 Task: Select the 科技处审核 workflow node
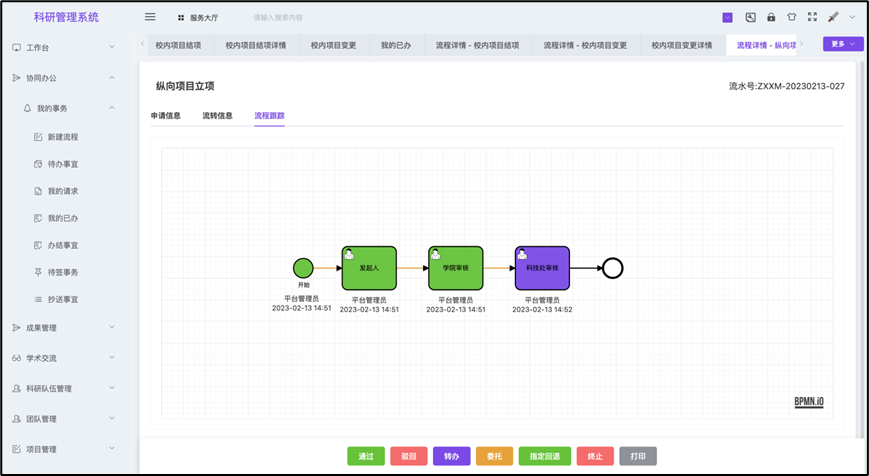coord(542,267)
